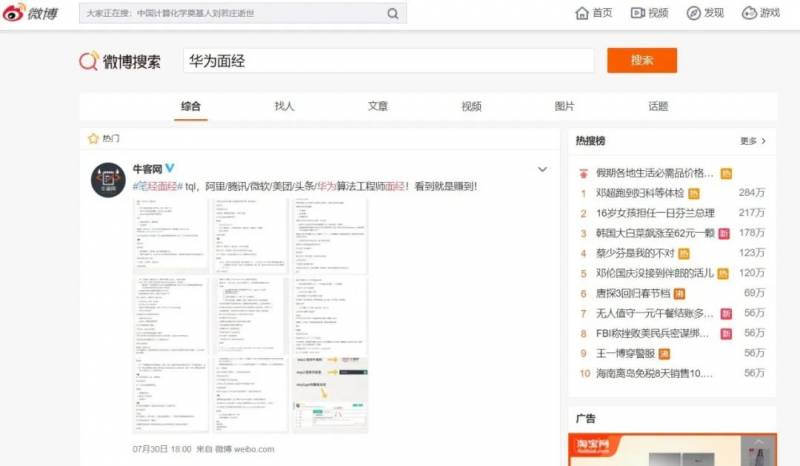Open the first image thumbnail in the post

pos(171,236)
